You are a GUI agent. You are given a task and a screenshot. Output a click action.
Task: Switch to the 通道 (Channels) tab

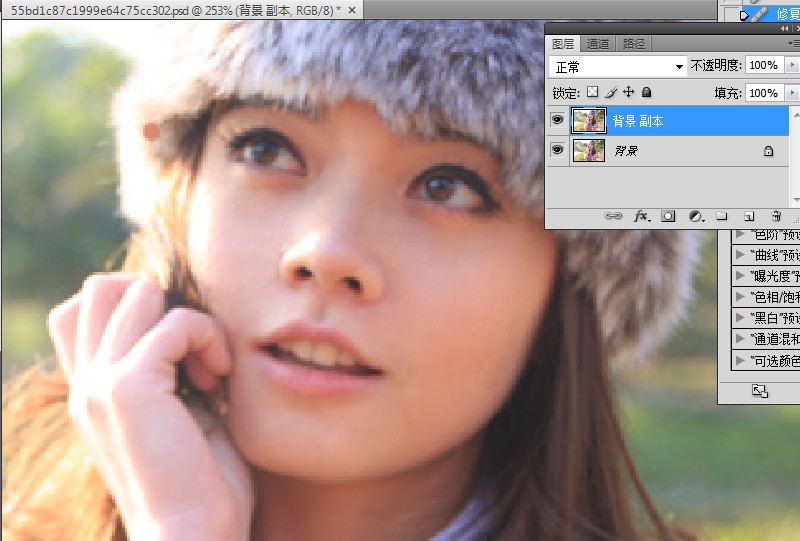tap(597, 44)
